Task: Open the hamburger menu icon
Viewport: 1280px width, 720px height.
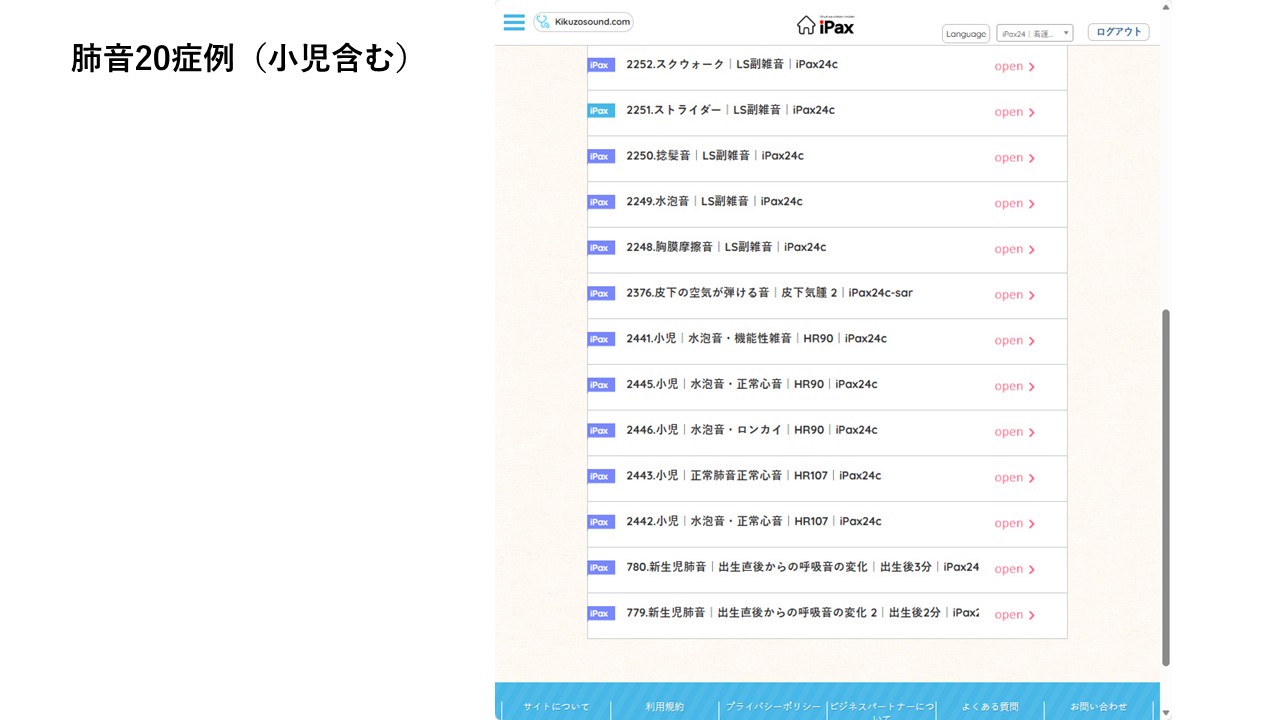Action: click(x=514, y=22)
